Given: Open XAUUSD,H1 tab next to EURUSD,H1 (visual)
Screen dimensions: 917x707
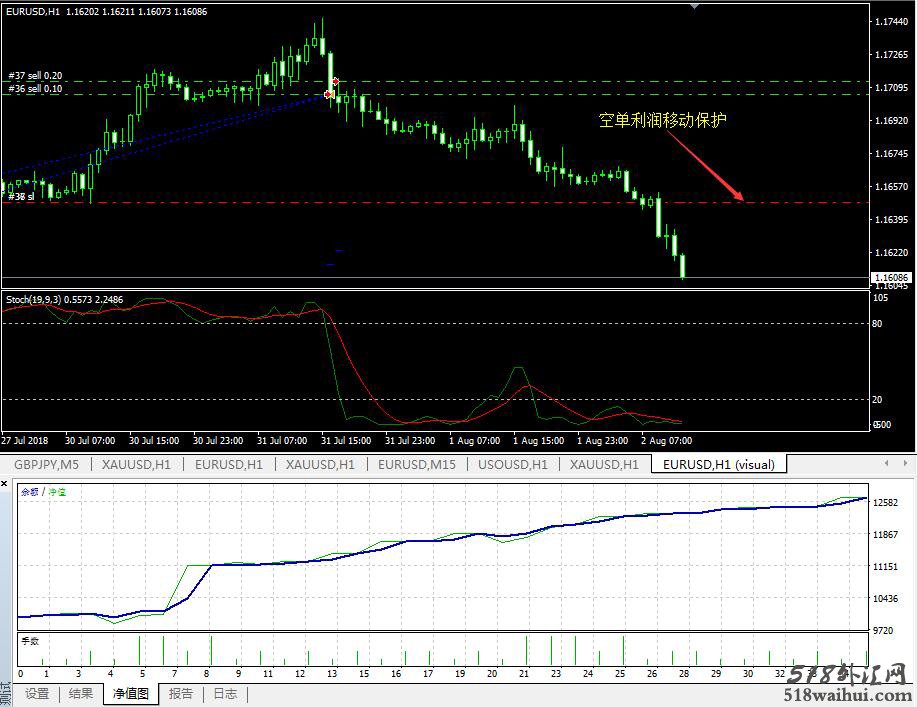Looking at the screenshot, I should [604, 464].
